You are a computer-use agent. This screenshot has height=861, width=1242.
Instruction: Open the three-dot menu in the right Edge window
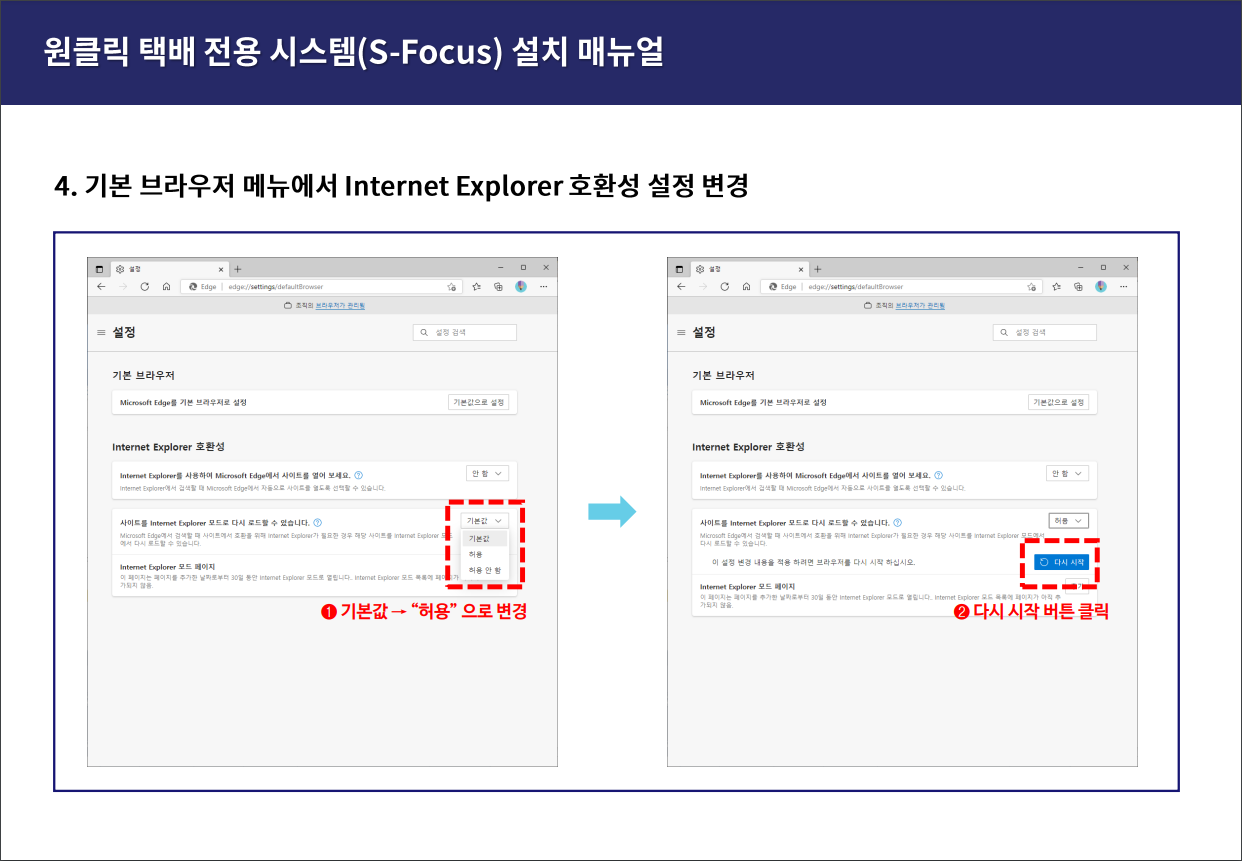click(x=1124, y=286)
